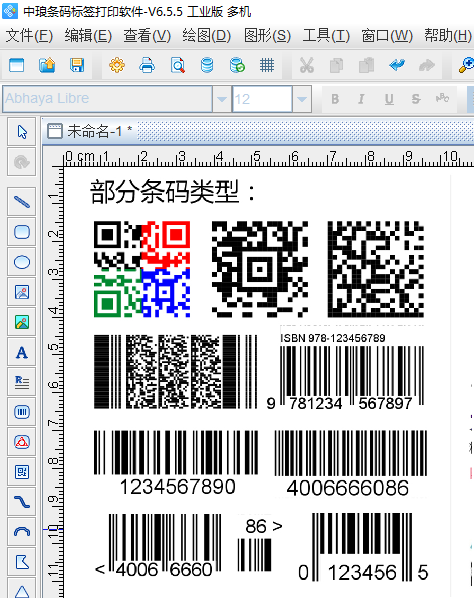474x598 pixels.
Task: Click the zoom magnifier icon
Action: tap(466, 65)
